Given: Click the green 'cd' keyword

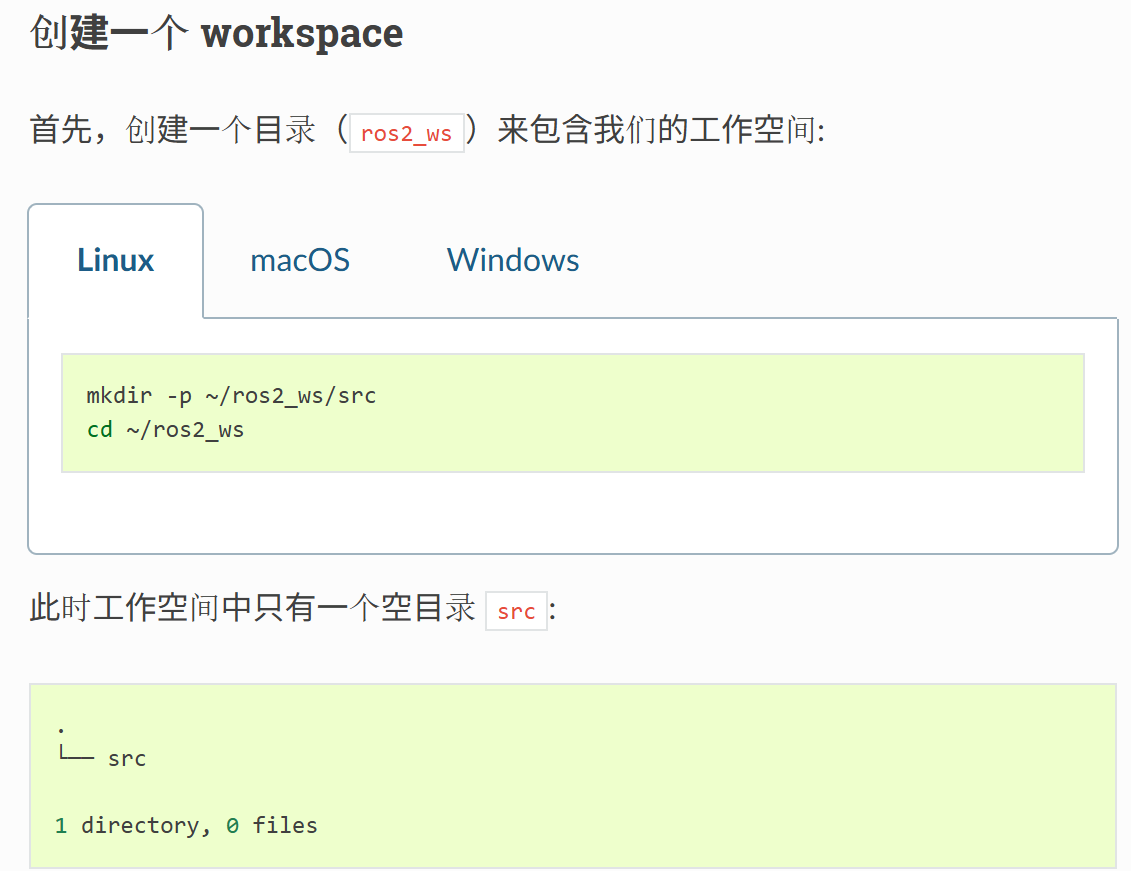Looking at the screenshot, I should (99, 430).
